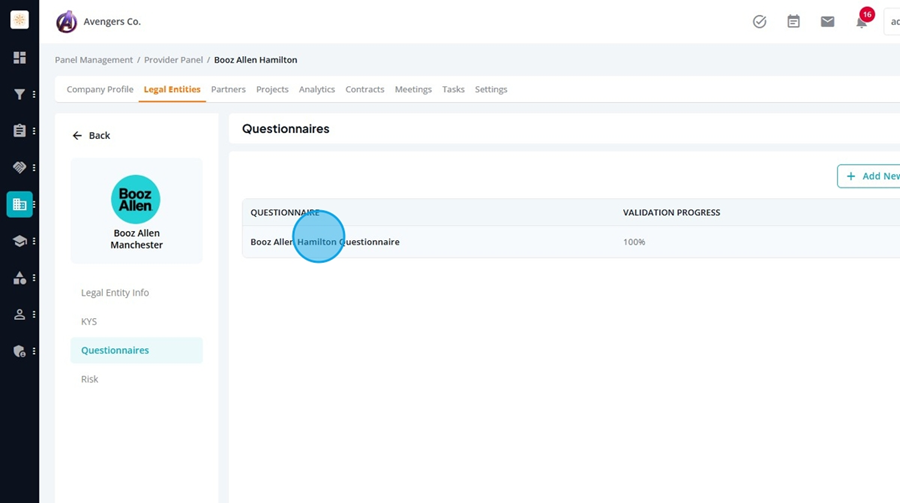Open the funnel filter icon in sidebar

point(20,94)
